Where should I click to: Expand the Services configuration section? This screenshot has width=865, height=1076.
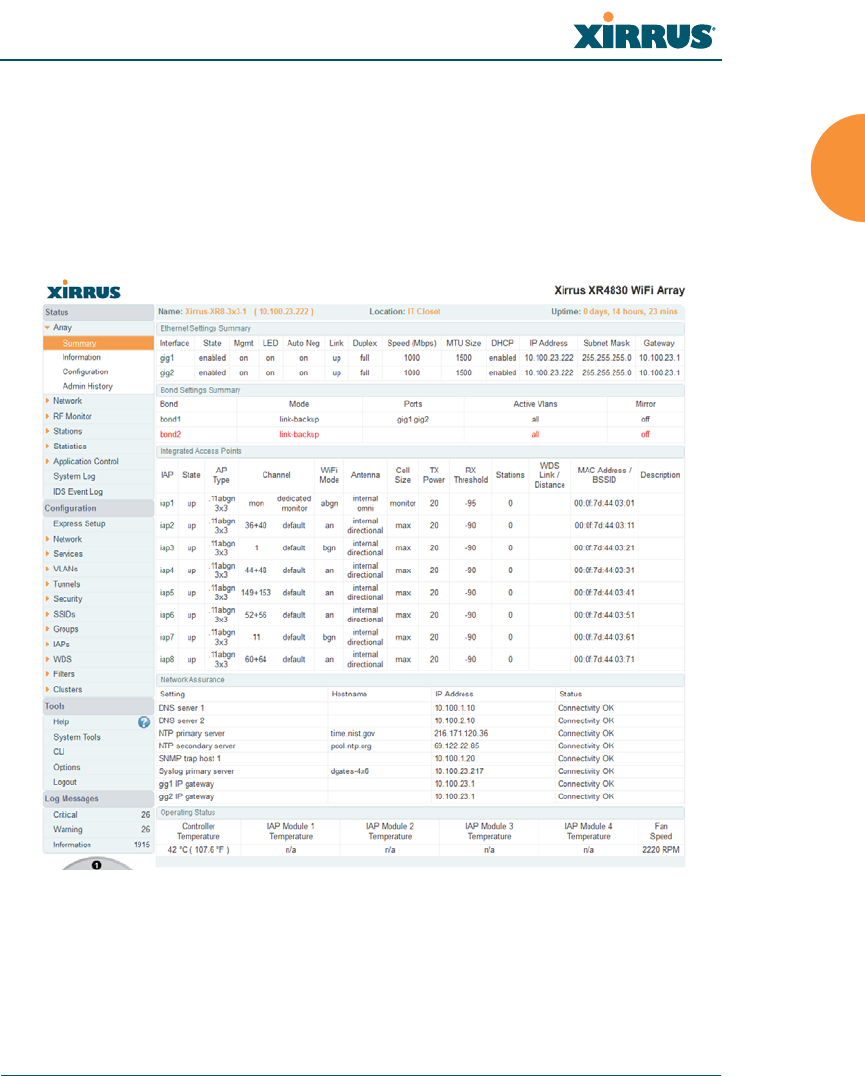coord(47,554)
